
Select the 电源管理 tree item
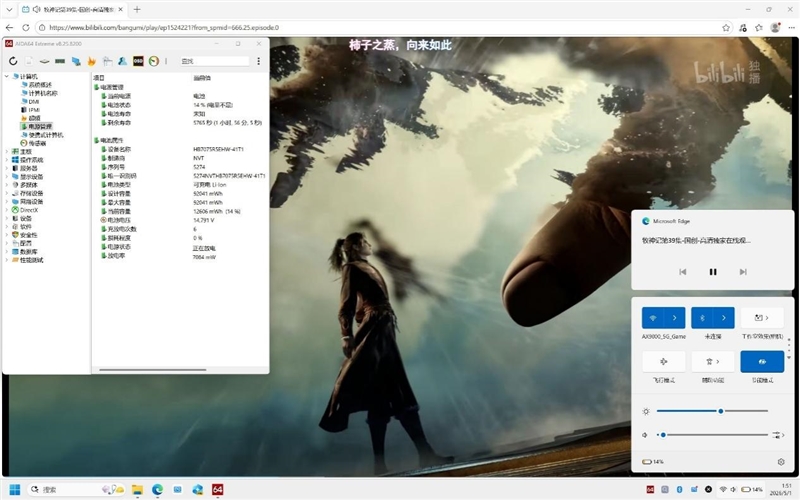[40, 126]
